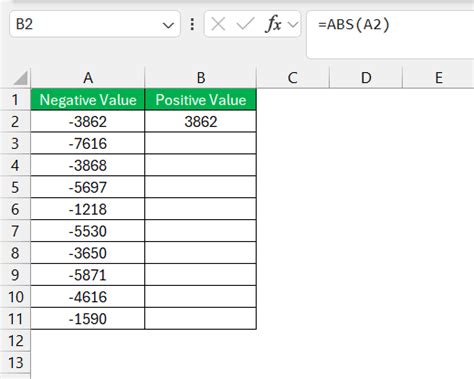Viewport: 474px width, 379px height.
Task: Select cell B2 containing 3862
Action: pyautogui.click(x=201, y=121)
